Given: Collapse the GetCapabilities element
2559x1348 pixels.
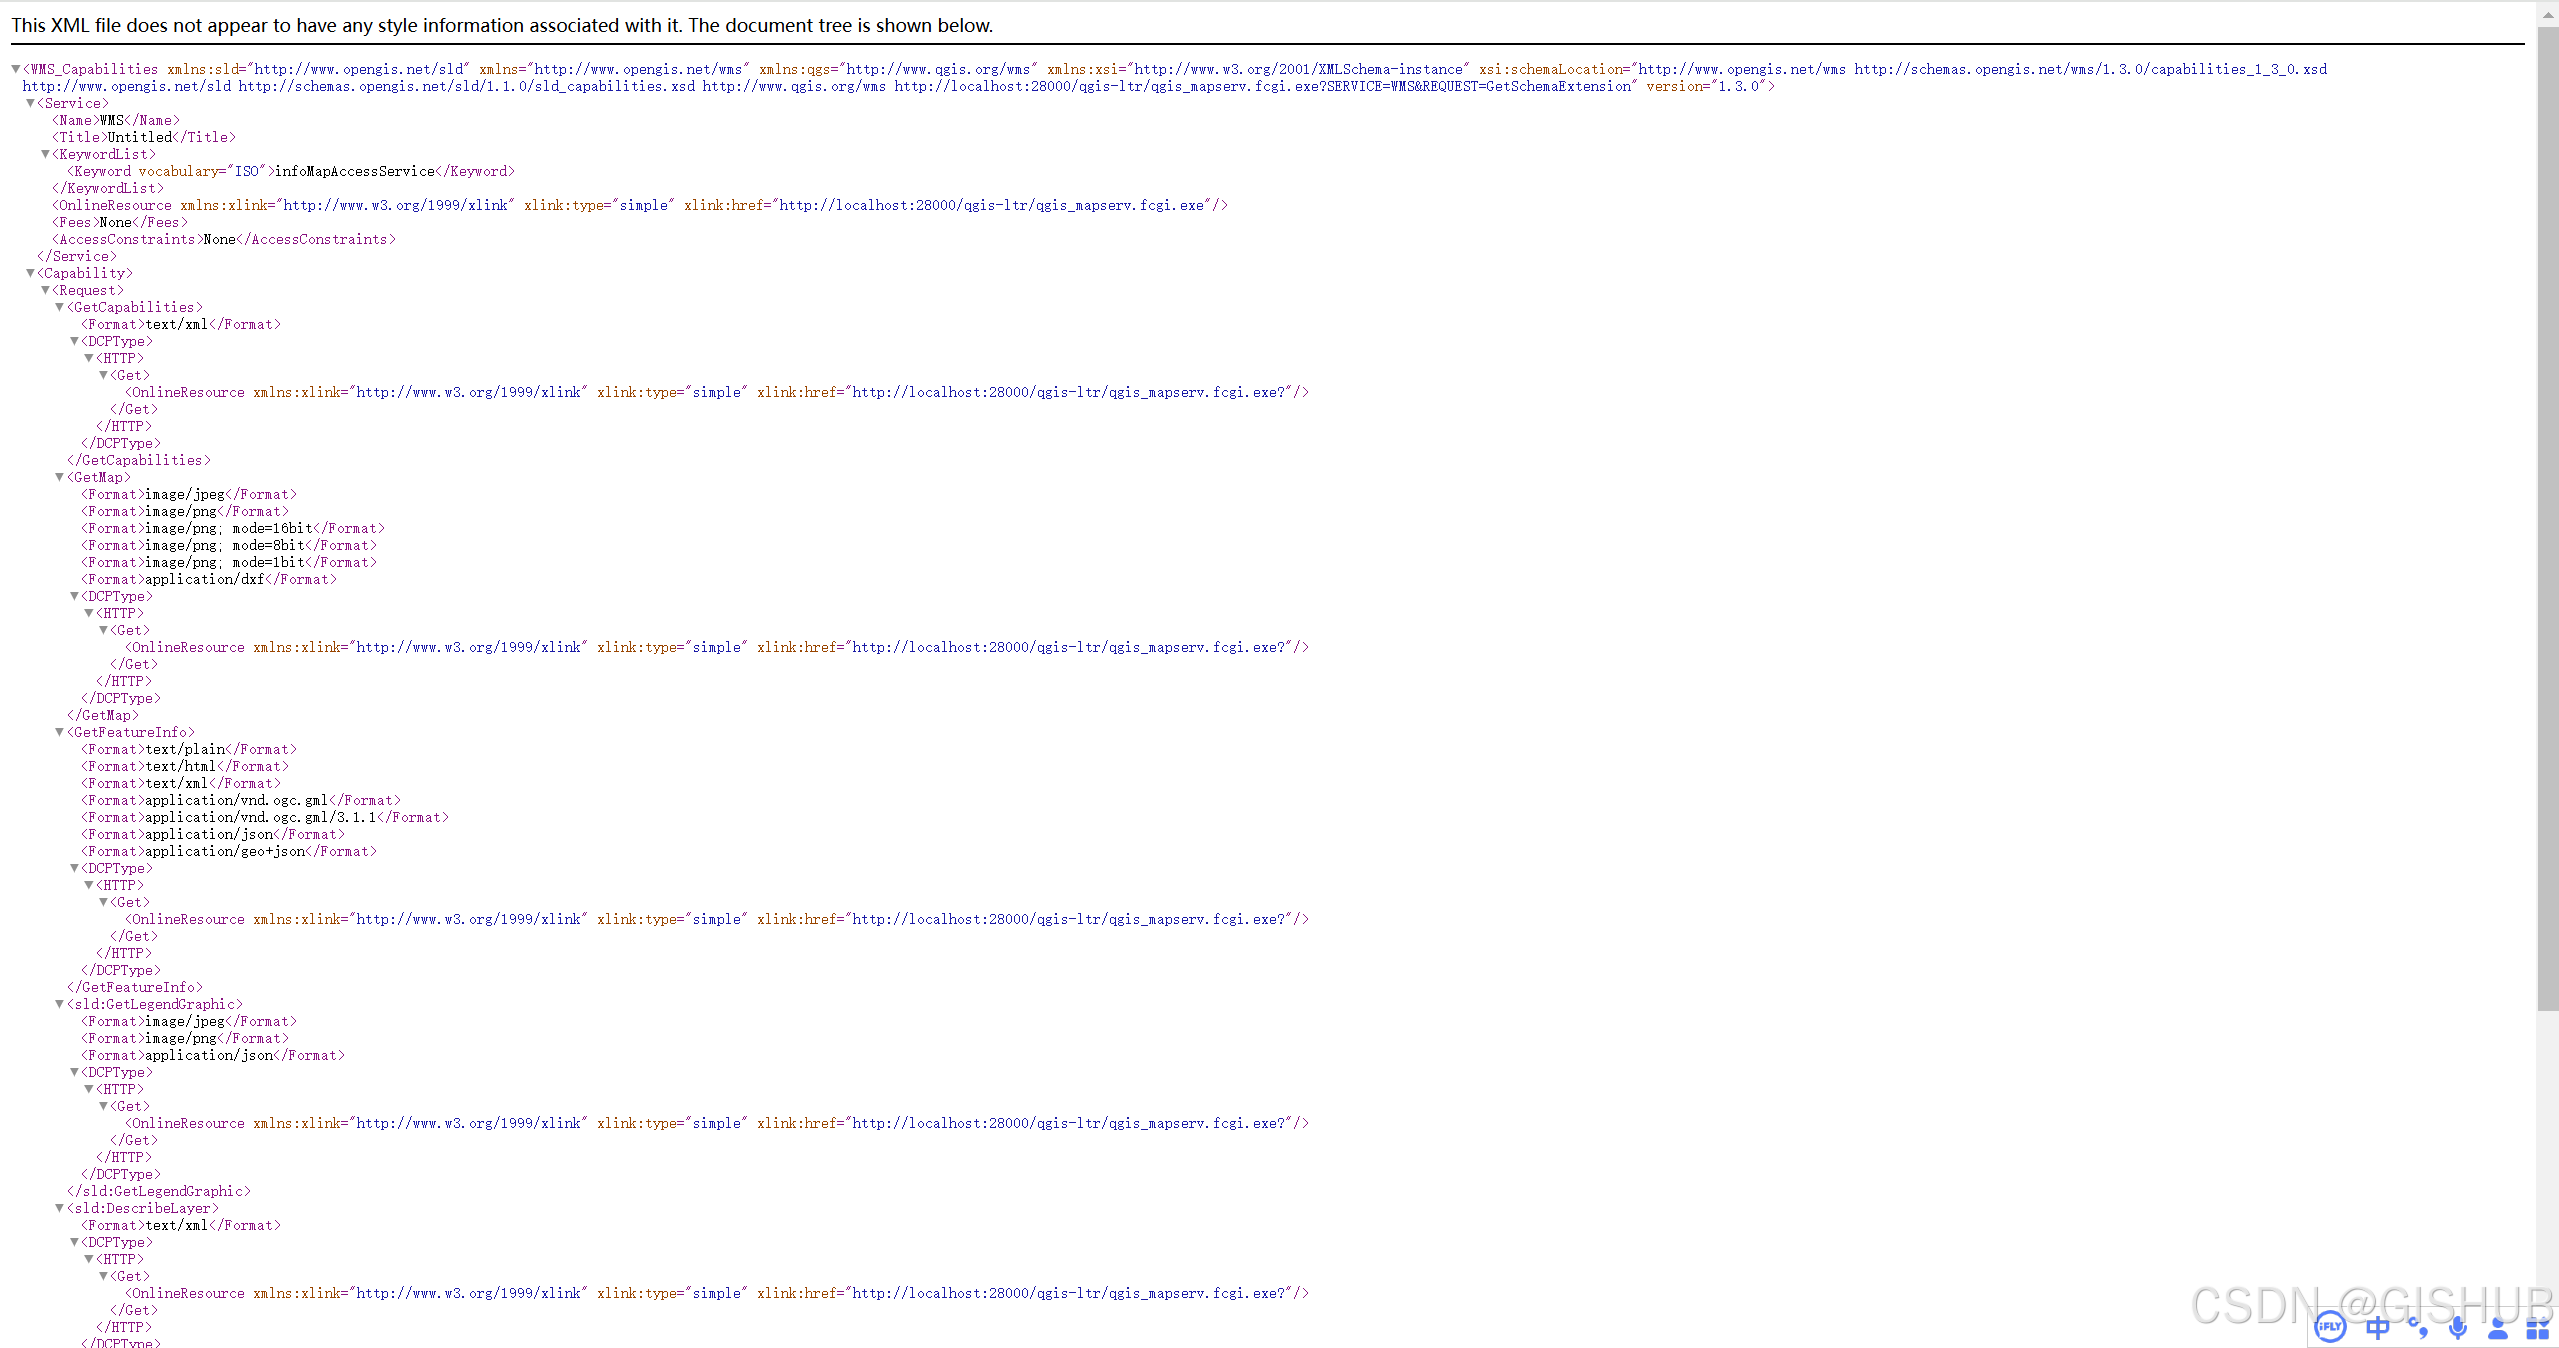Looking at the screenshot, I should (59, 307).
